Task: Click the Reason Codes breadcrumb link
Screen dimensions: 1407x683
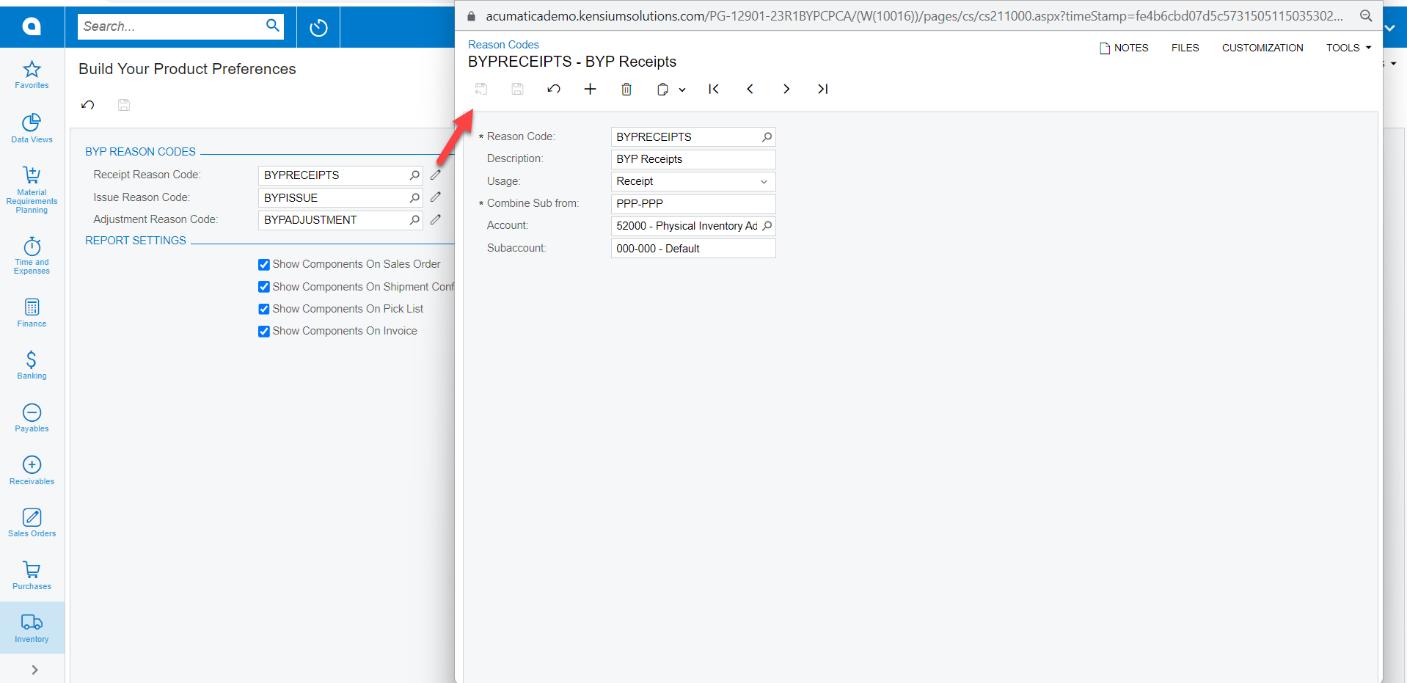Action: [x=503, y=44]
